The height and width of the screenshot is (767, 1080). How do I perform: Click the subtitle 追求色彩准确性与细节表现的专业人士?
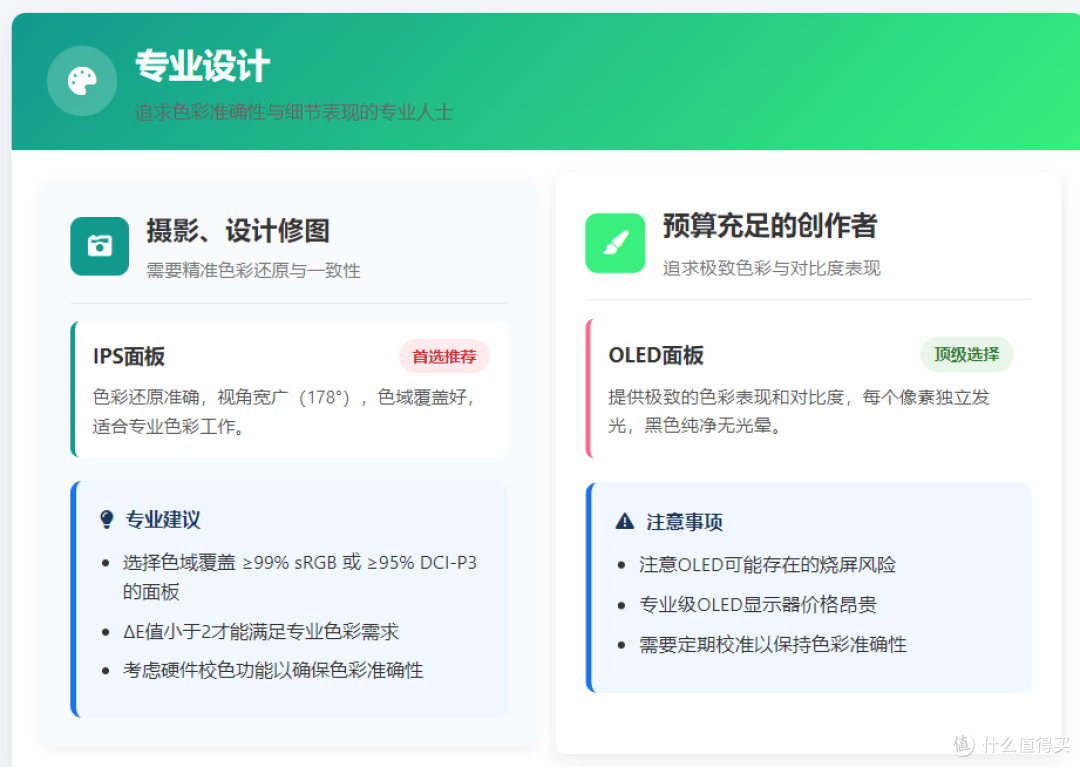(293, 112)
